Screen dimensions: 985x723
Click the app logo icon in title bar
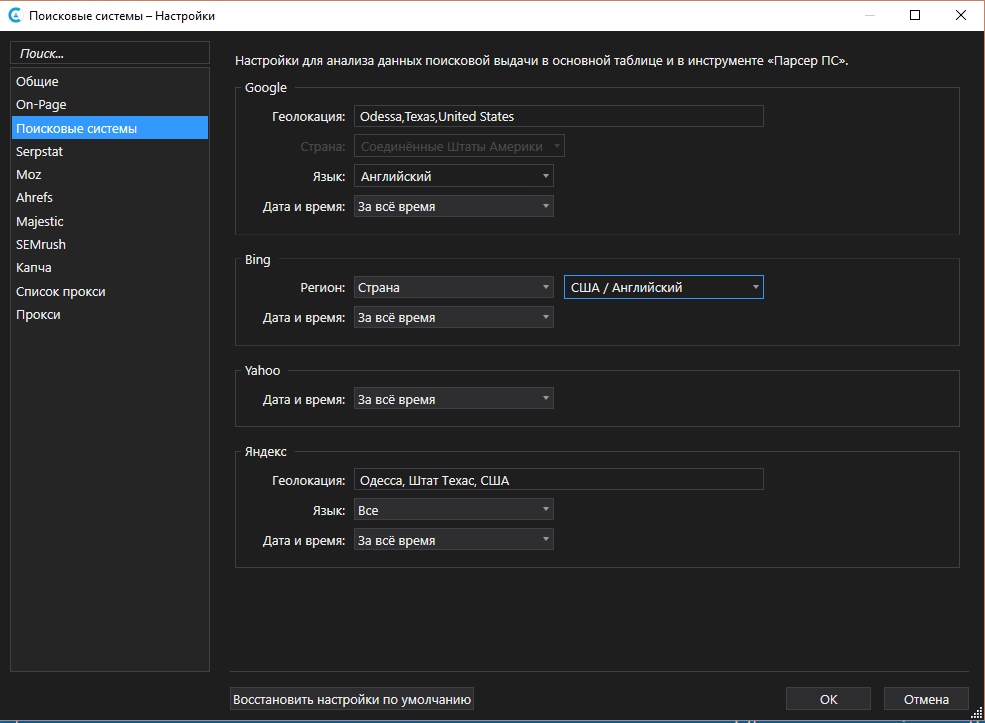click(15, 16)
